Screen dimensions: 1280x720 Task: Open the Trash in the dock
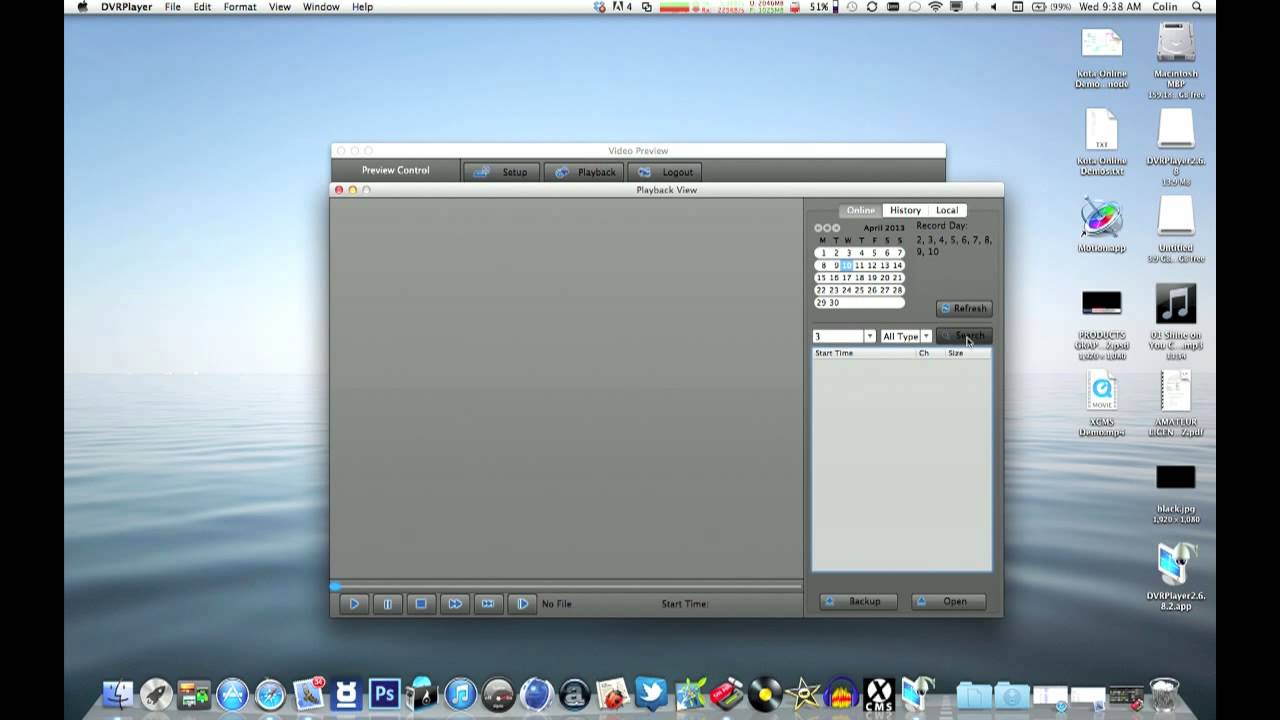click(1164, 694)
